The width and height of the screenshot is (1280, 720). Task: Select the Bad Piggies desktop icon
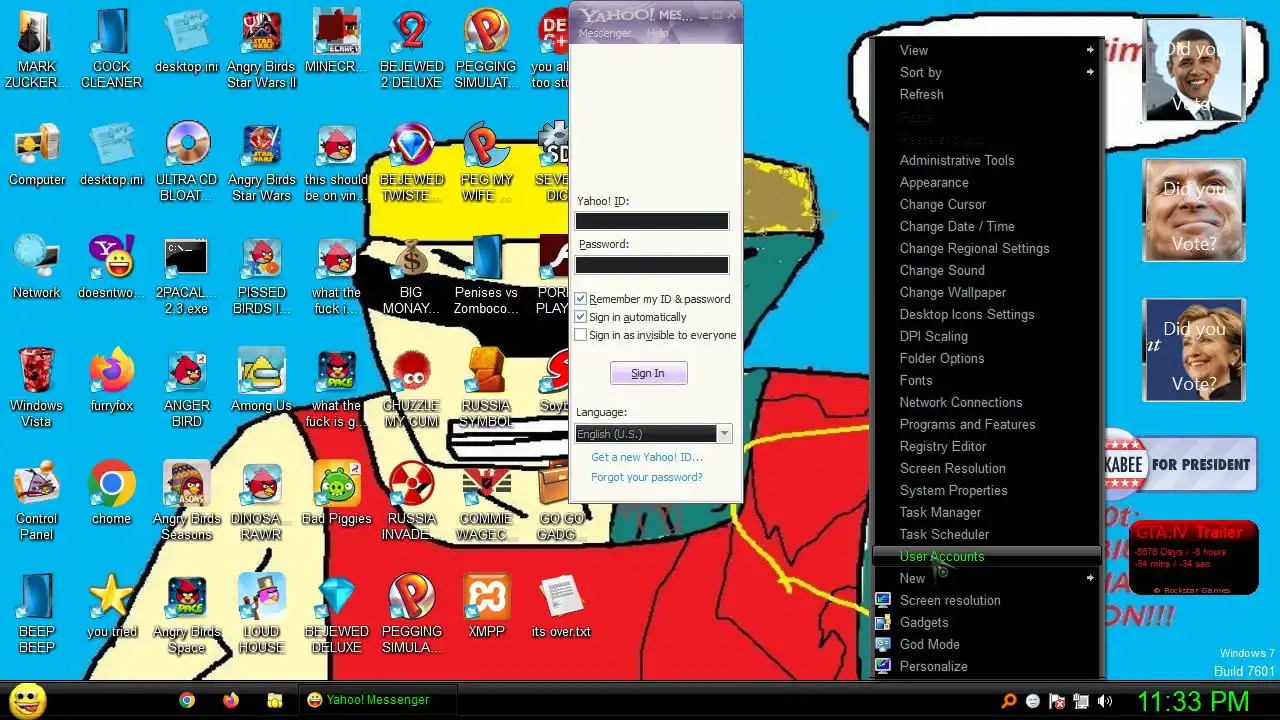click(x=337, y=494)
